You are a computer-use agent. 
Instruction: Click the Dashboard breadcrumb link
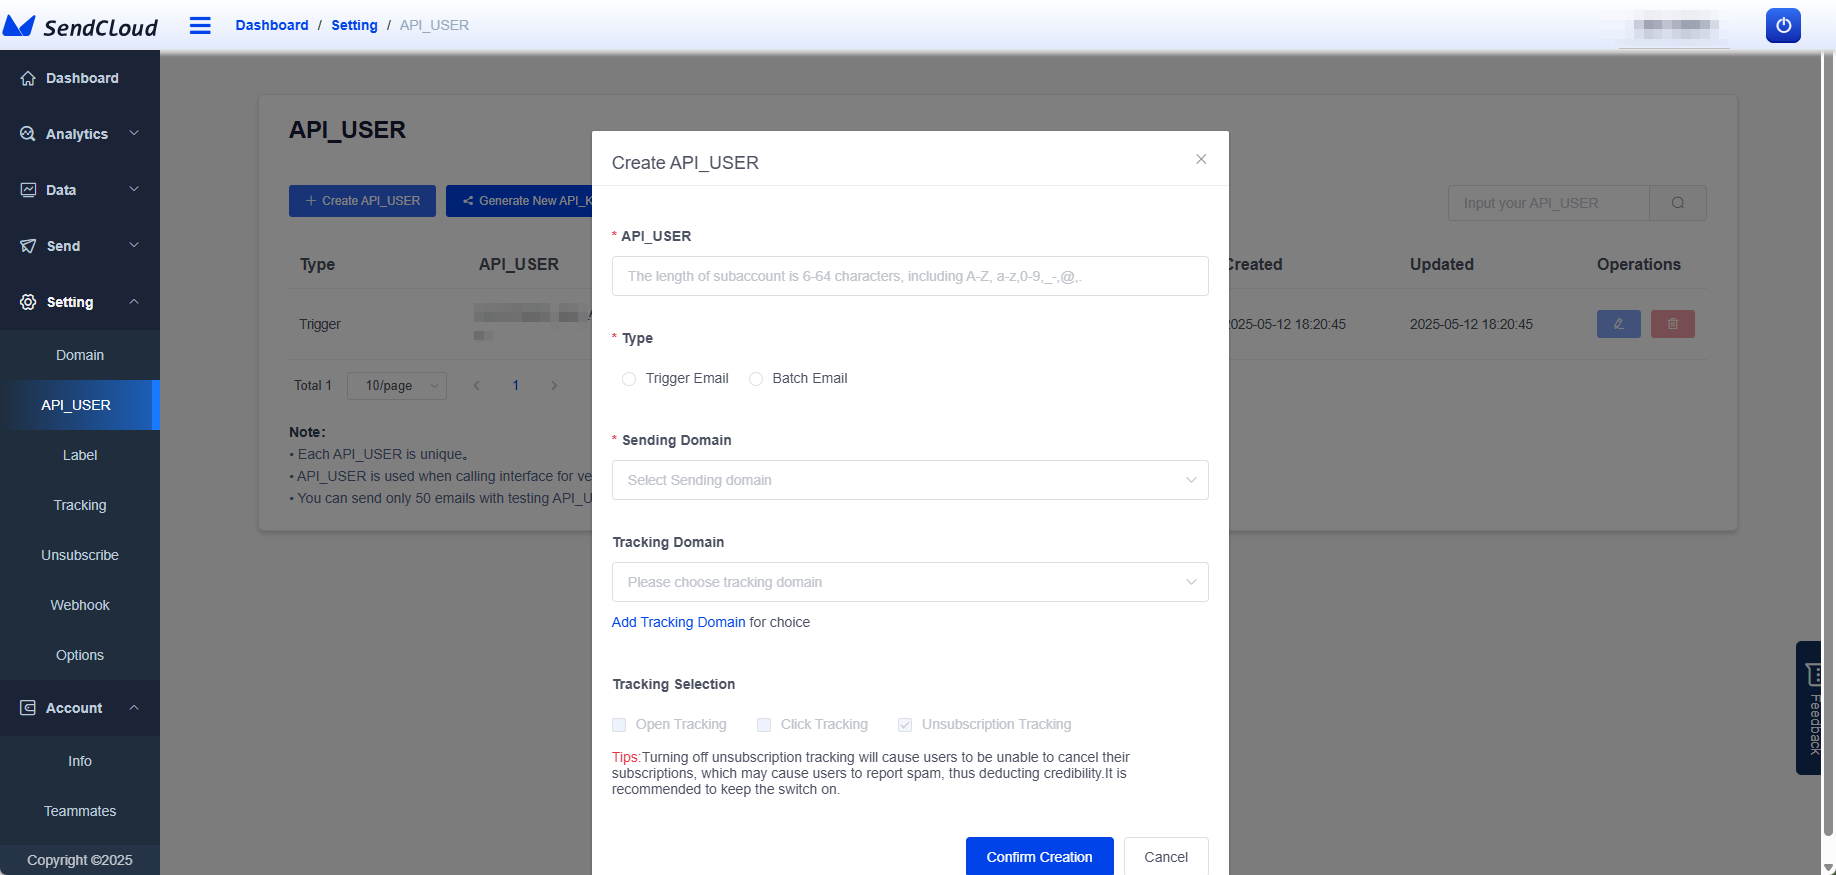coord(272,25)
